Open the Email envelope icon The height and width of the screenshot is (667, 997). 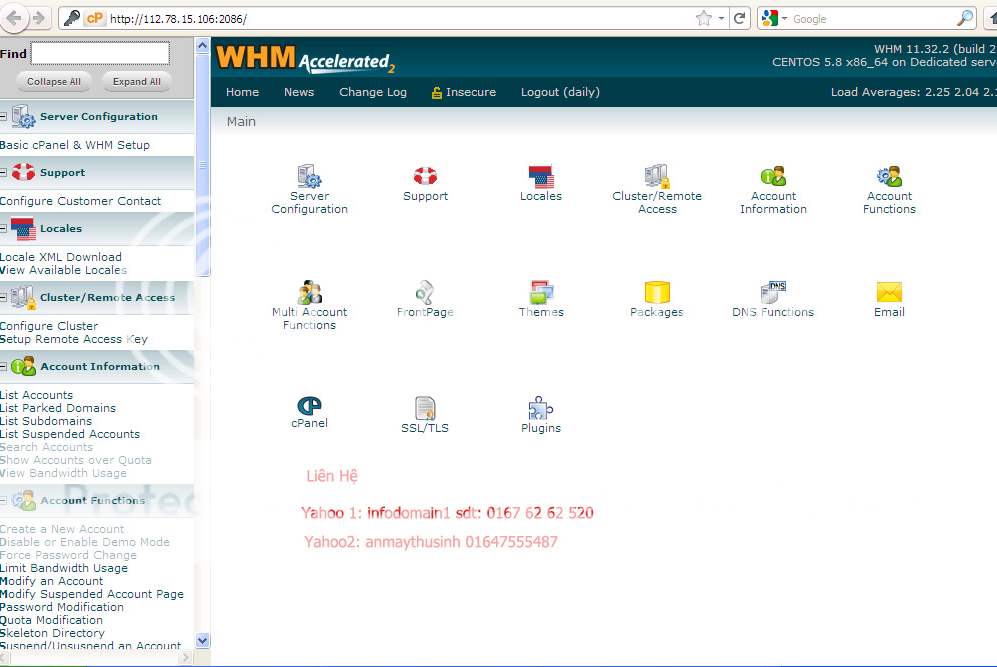click(889, 292)
